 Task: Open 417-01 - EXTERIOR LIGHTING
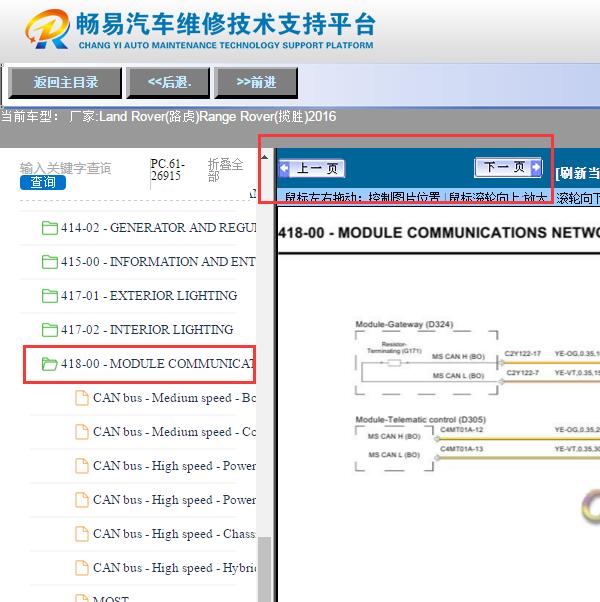tap(149, 296)
